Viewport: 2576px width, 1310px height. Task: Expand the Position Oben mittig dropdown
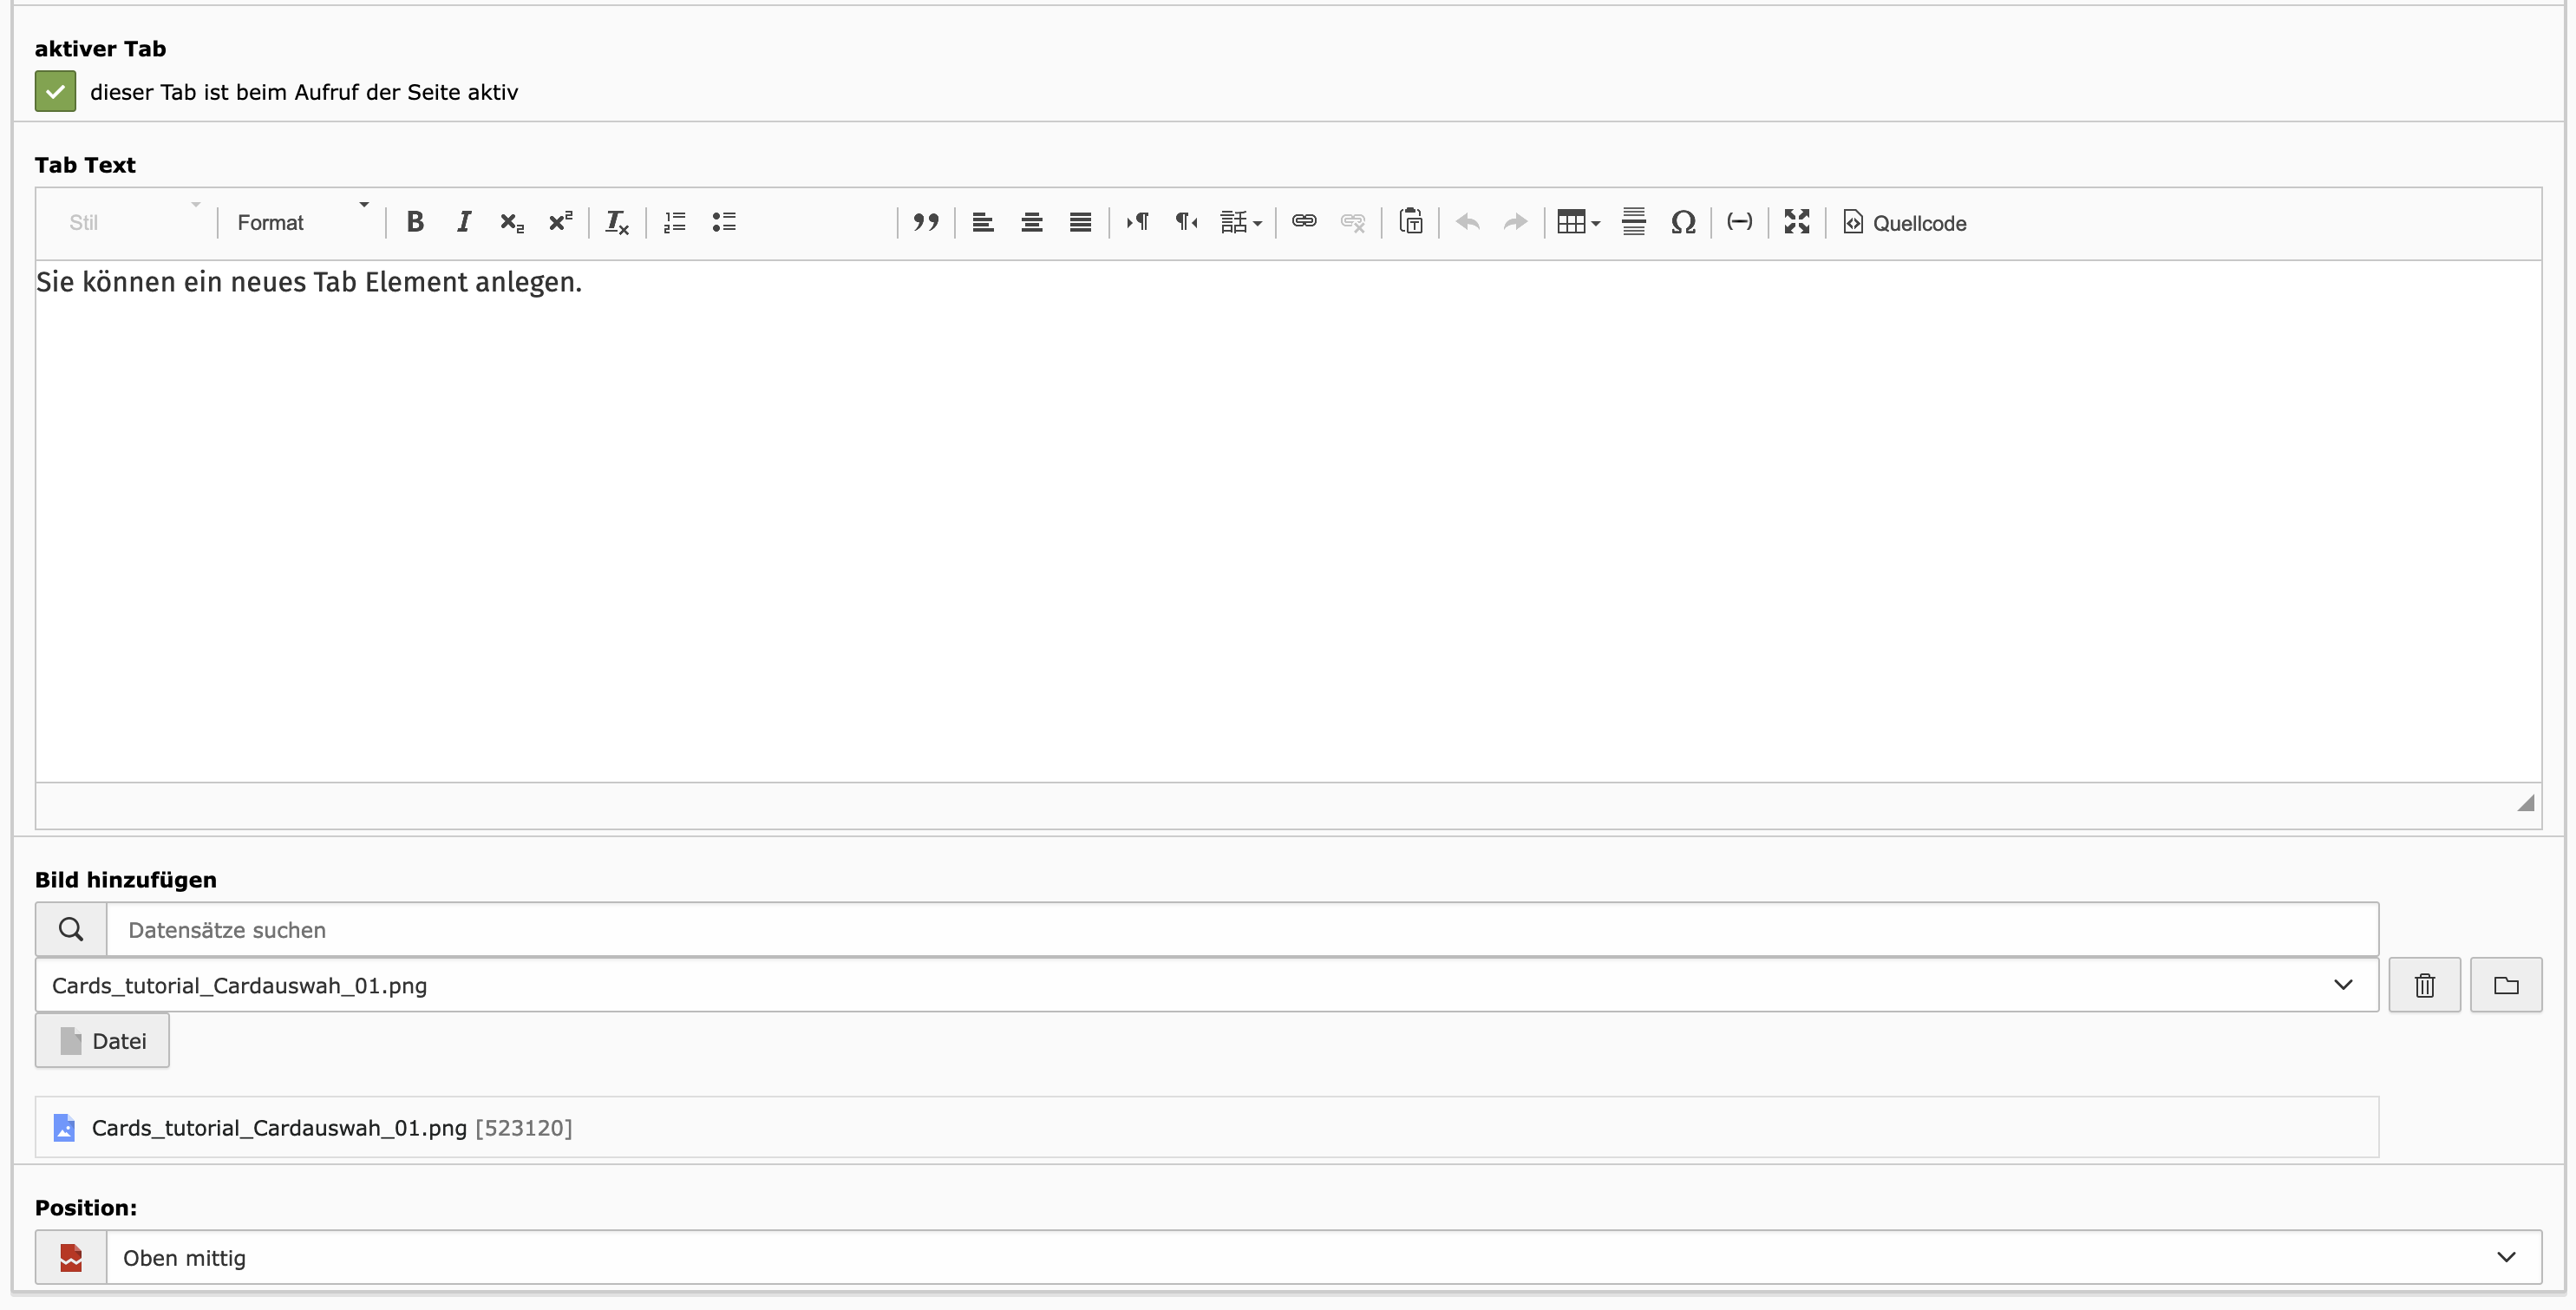point(2506,1256)
